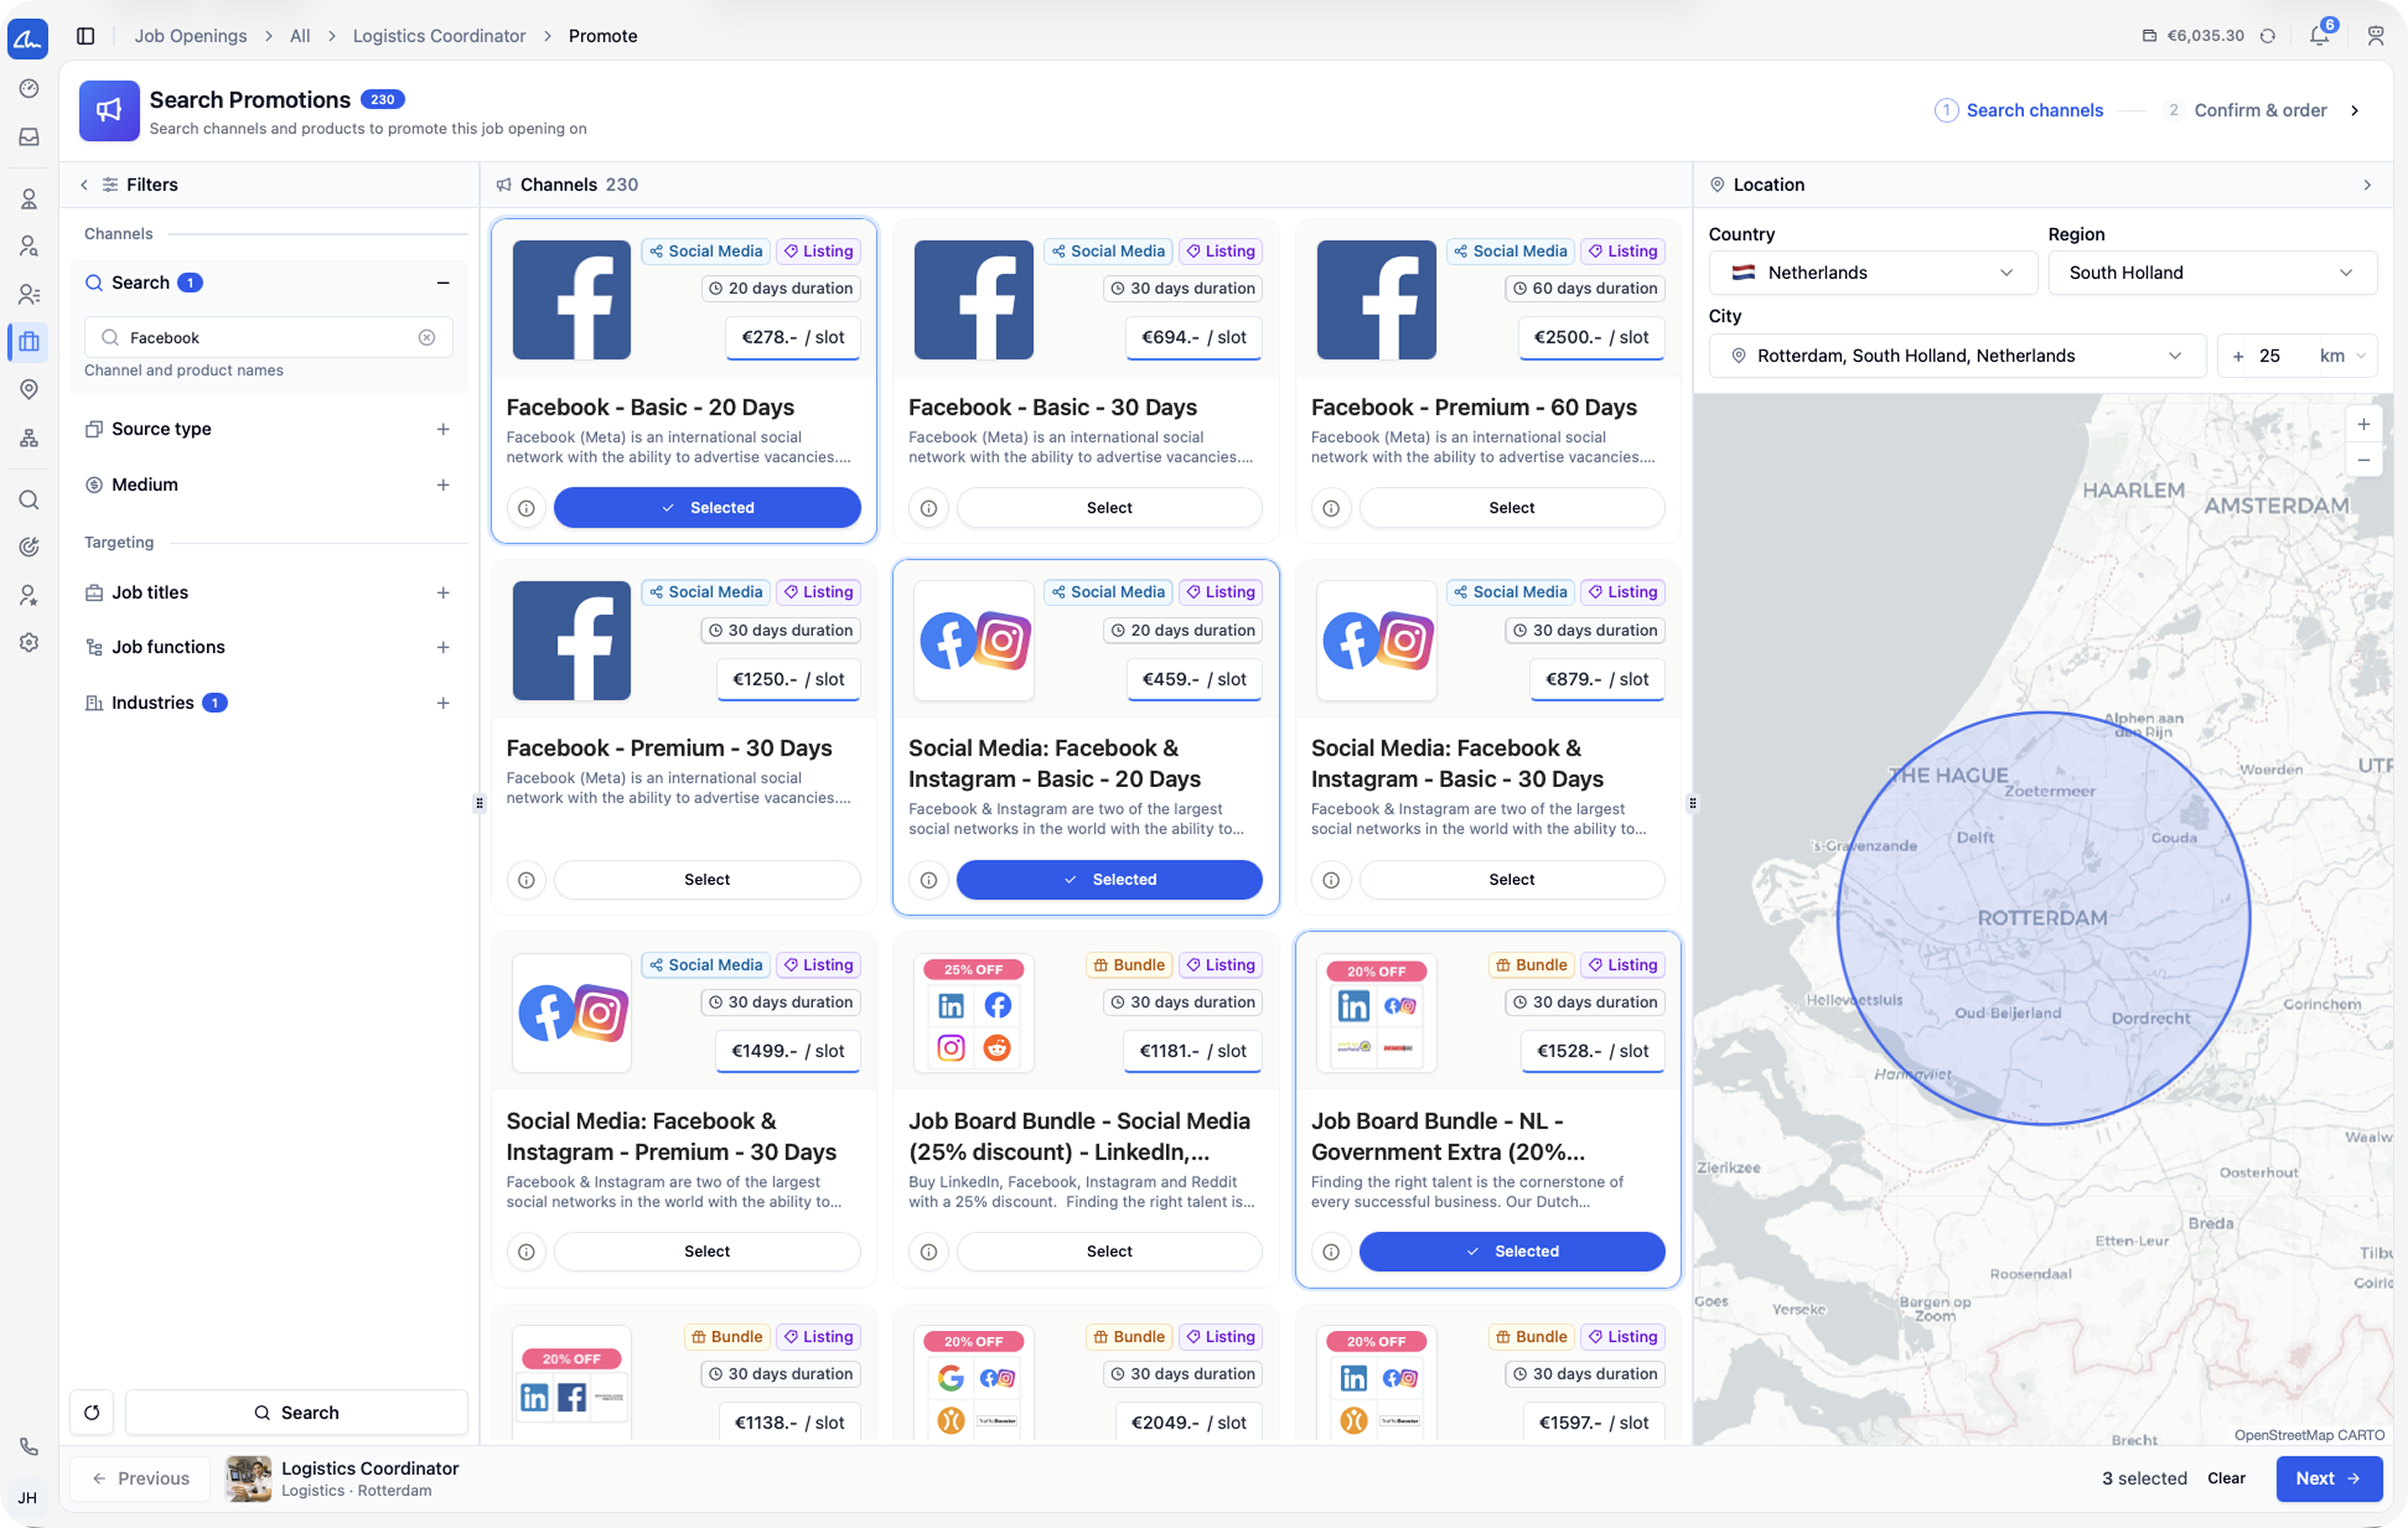The image size is (2408, 1528).
Task: Deselect Job Board Bundle - NL Government Extra
Action: (x=1511, y=1252)
